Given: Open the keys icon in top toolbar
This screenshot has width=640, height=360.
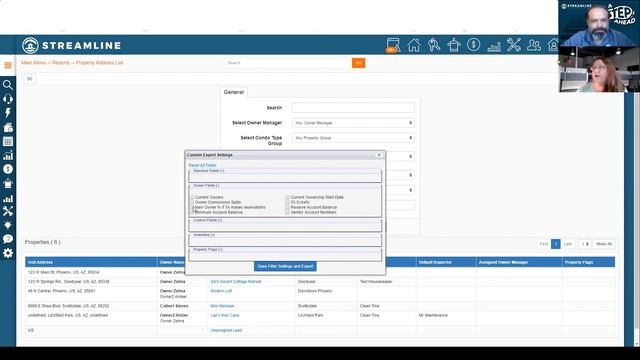Looking at the screenshot, I should (x=434, y=45).
